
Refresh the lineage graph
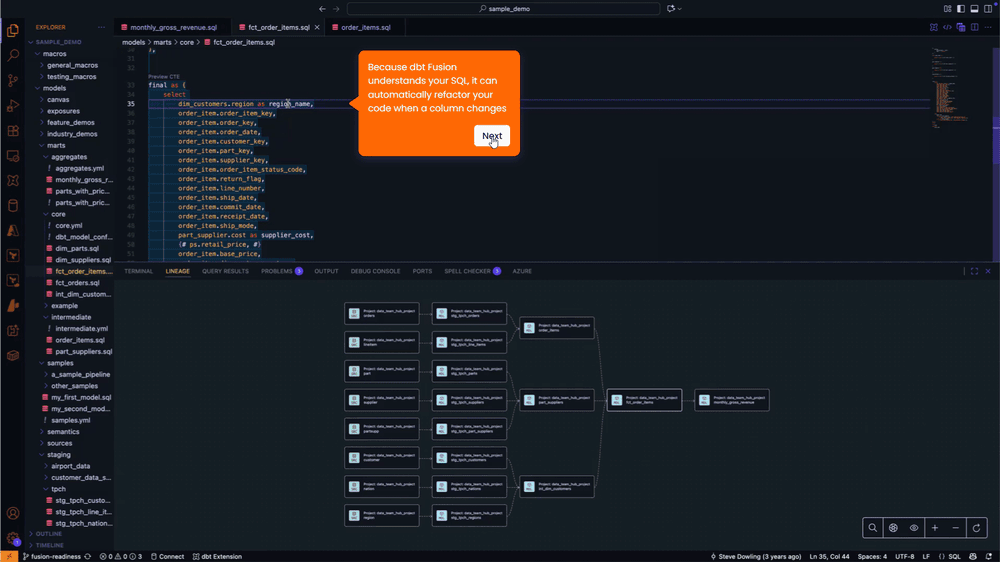click(977, 527)
